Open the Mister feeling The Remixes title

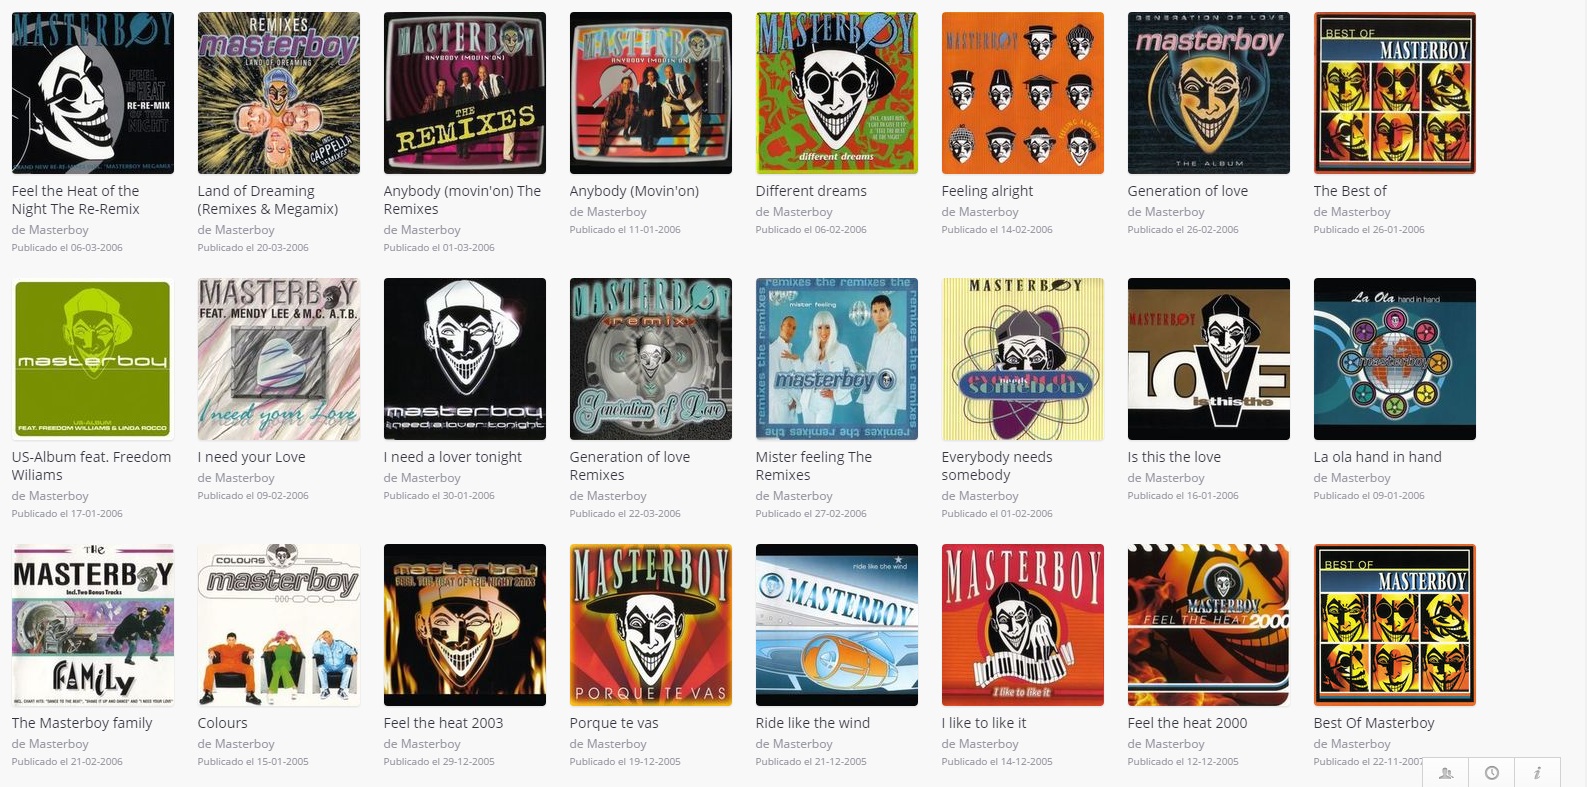coord(813,466)
